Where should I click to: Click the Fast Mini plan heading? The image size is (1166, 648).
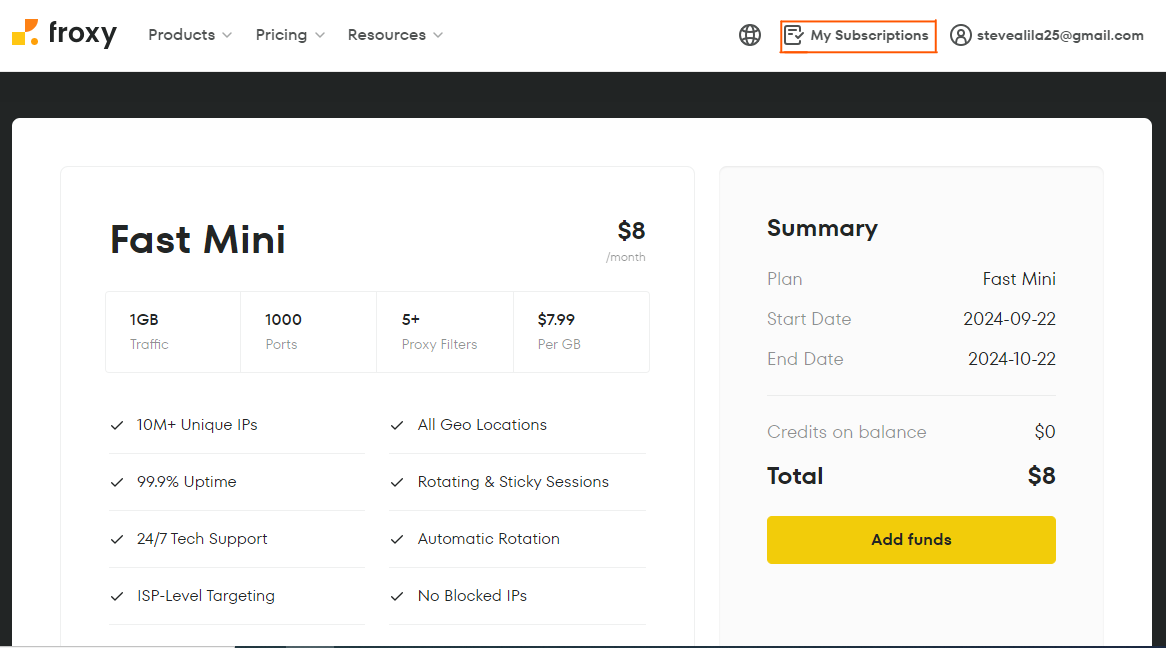pyautogui.click(x=198, y=240)
